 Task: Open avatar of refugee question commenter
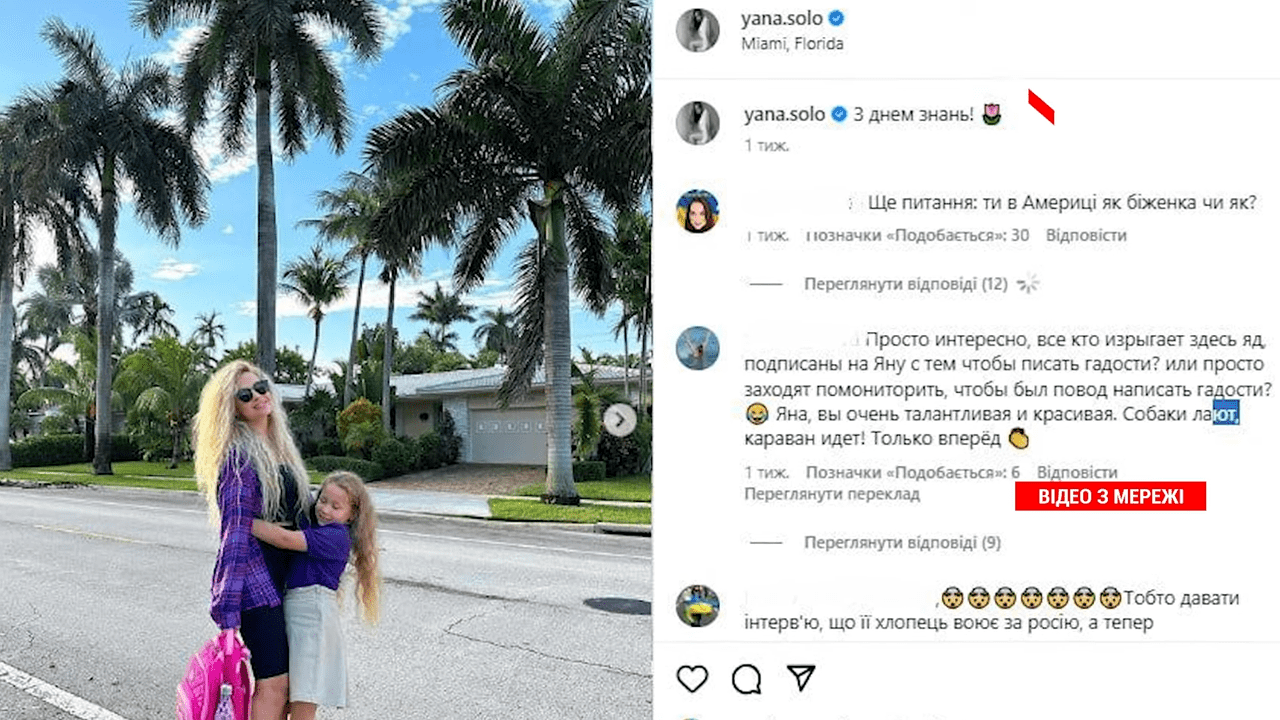point(697,210)
